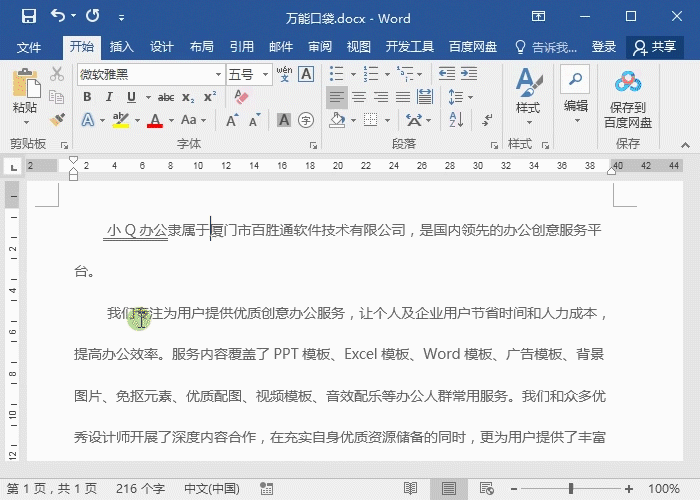
Task: Decrease font size with shrink font icon
Action: tap(254, 120)
